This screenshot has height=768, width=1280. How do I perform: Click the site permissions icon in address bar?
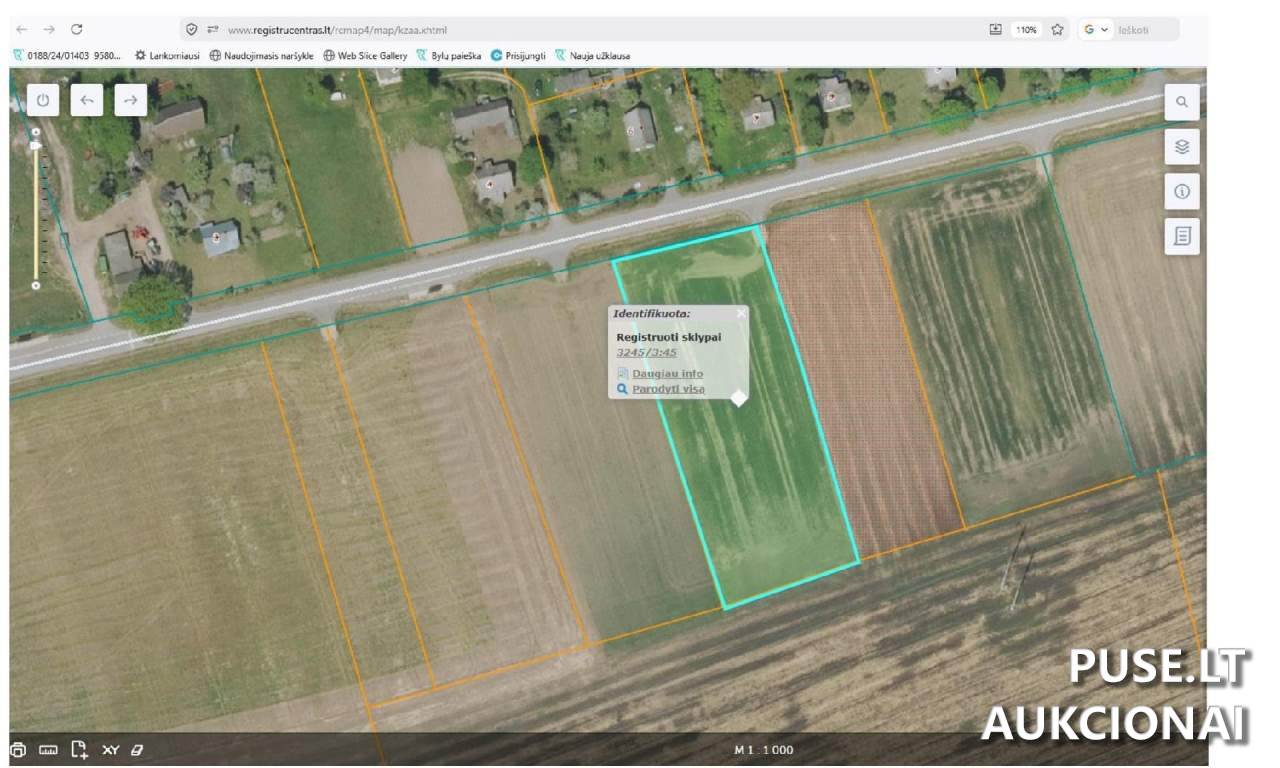pos(213,30)
